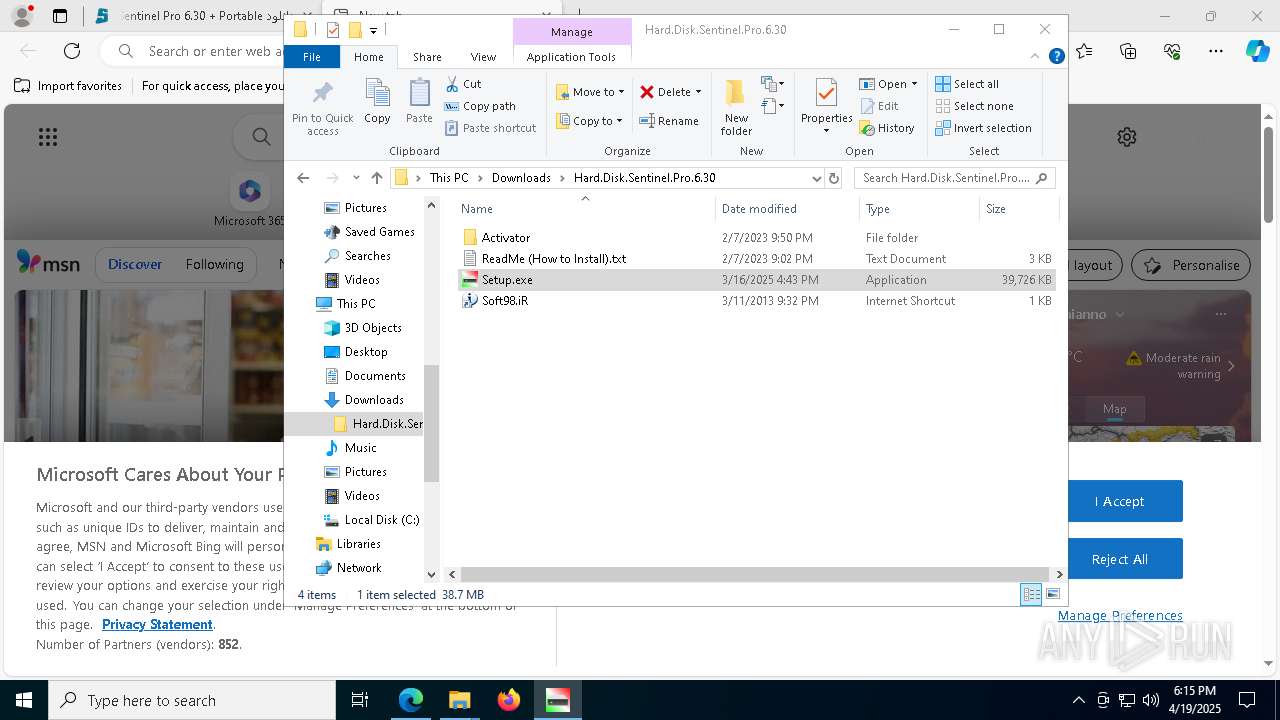
Task: Refresh the Edge browser page
Action: (72, 51)
